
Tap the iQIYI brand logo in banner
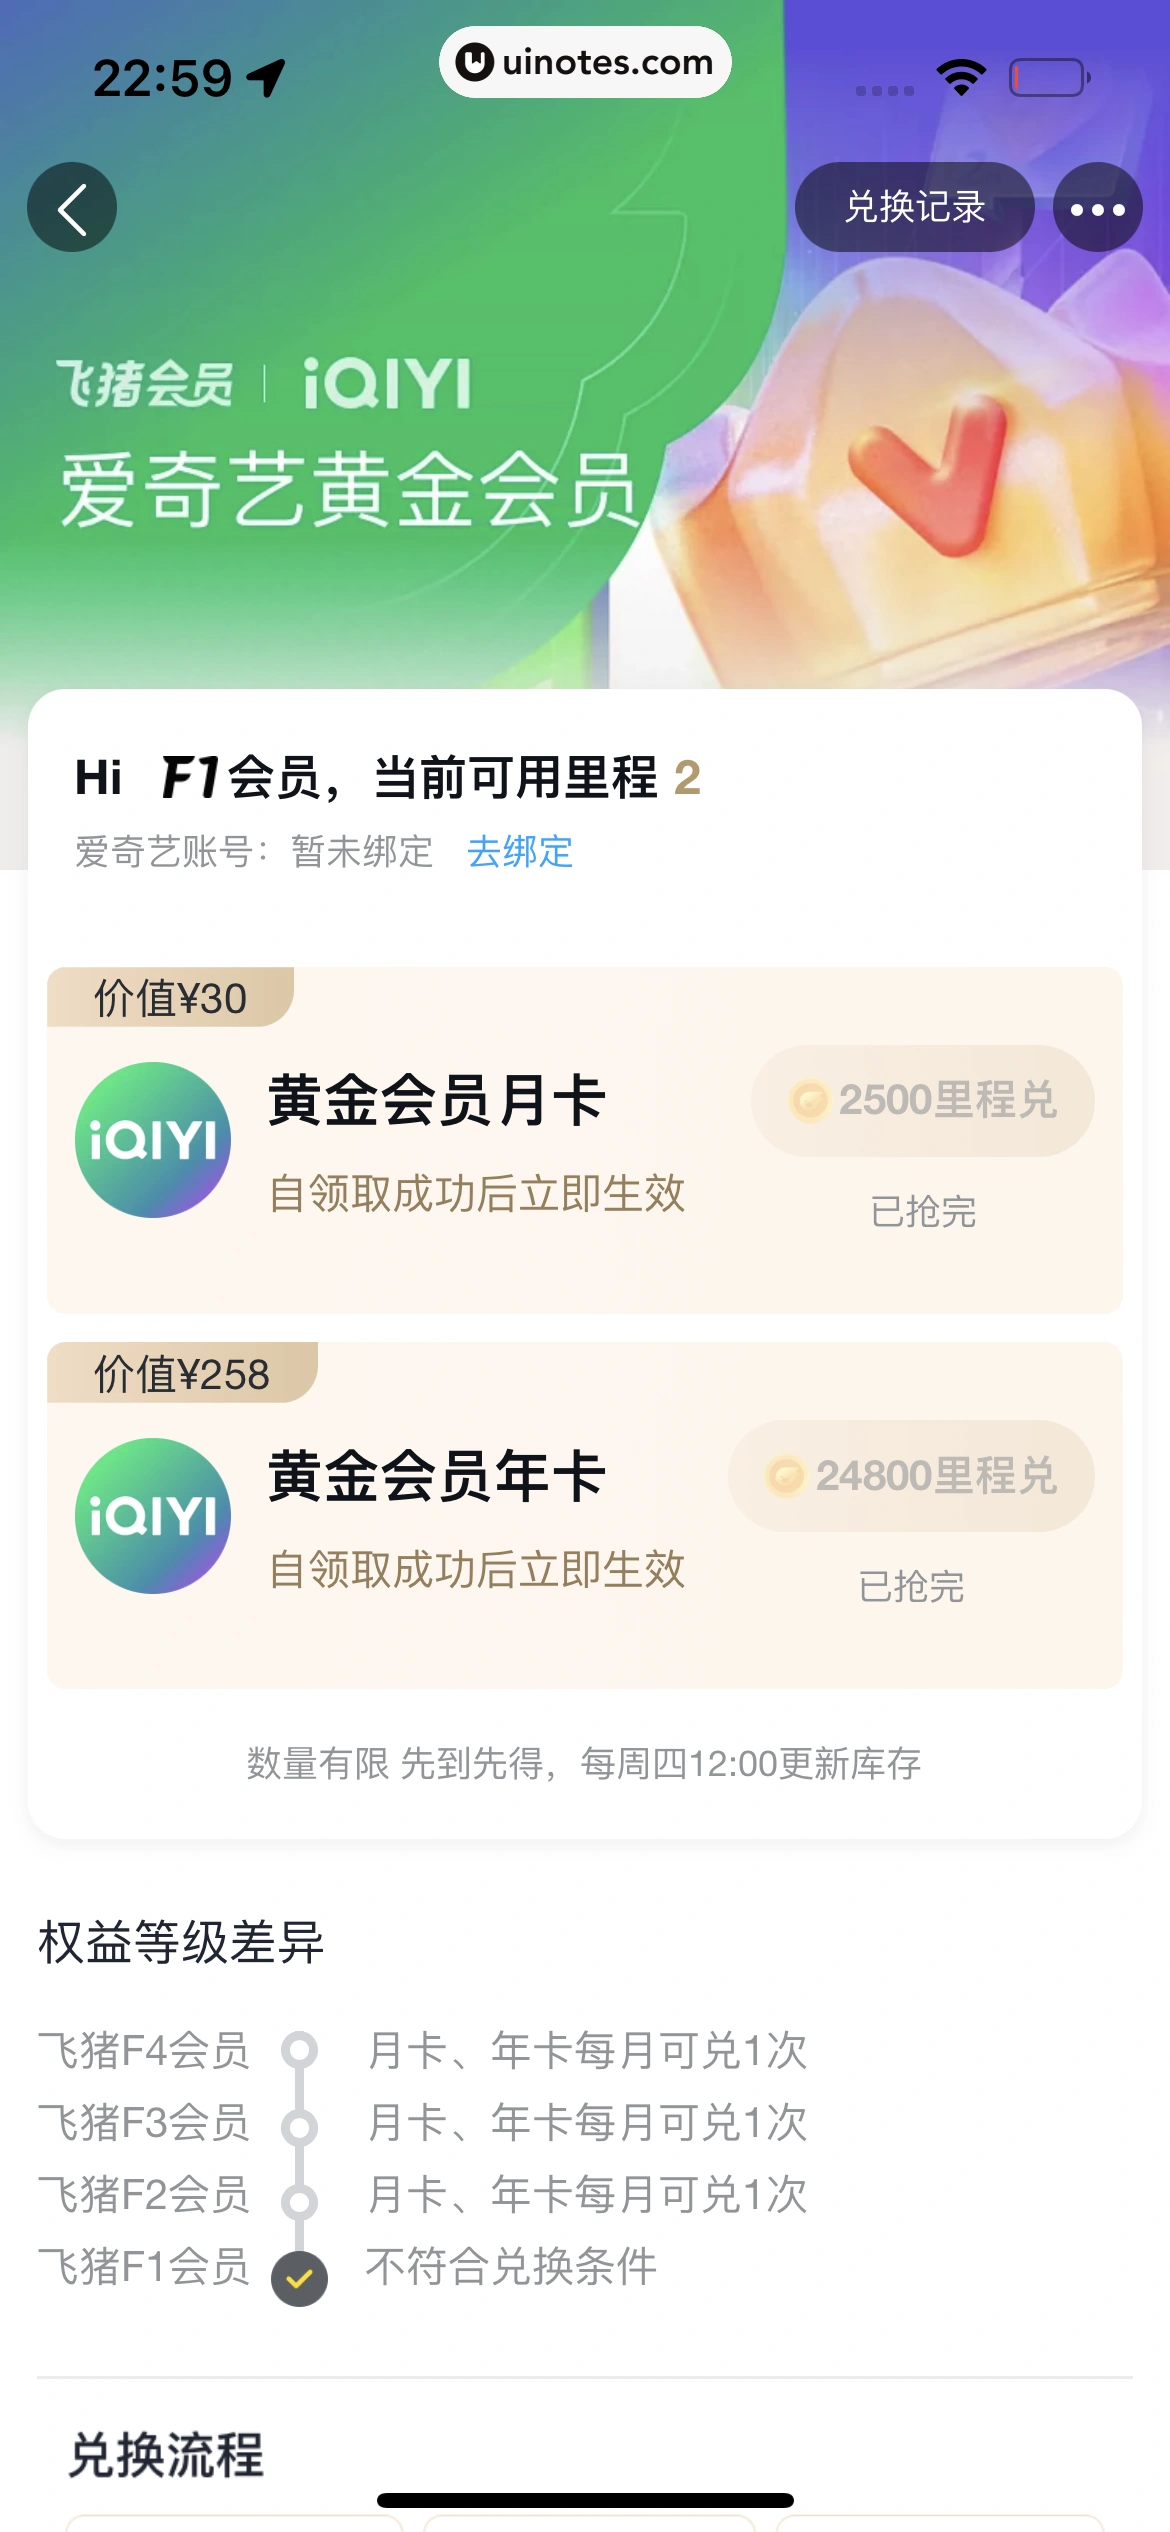387,384
